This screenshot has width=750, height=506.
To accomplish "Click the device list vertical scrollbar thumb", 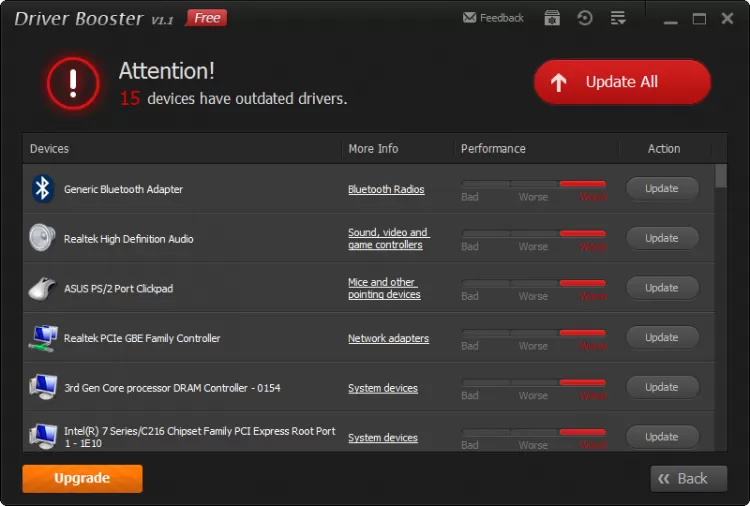I will tap(721, 176).
